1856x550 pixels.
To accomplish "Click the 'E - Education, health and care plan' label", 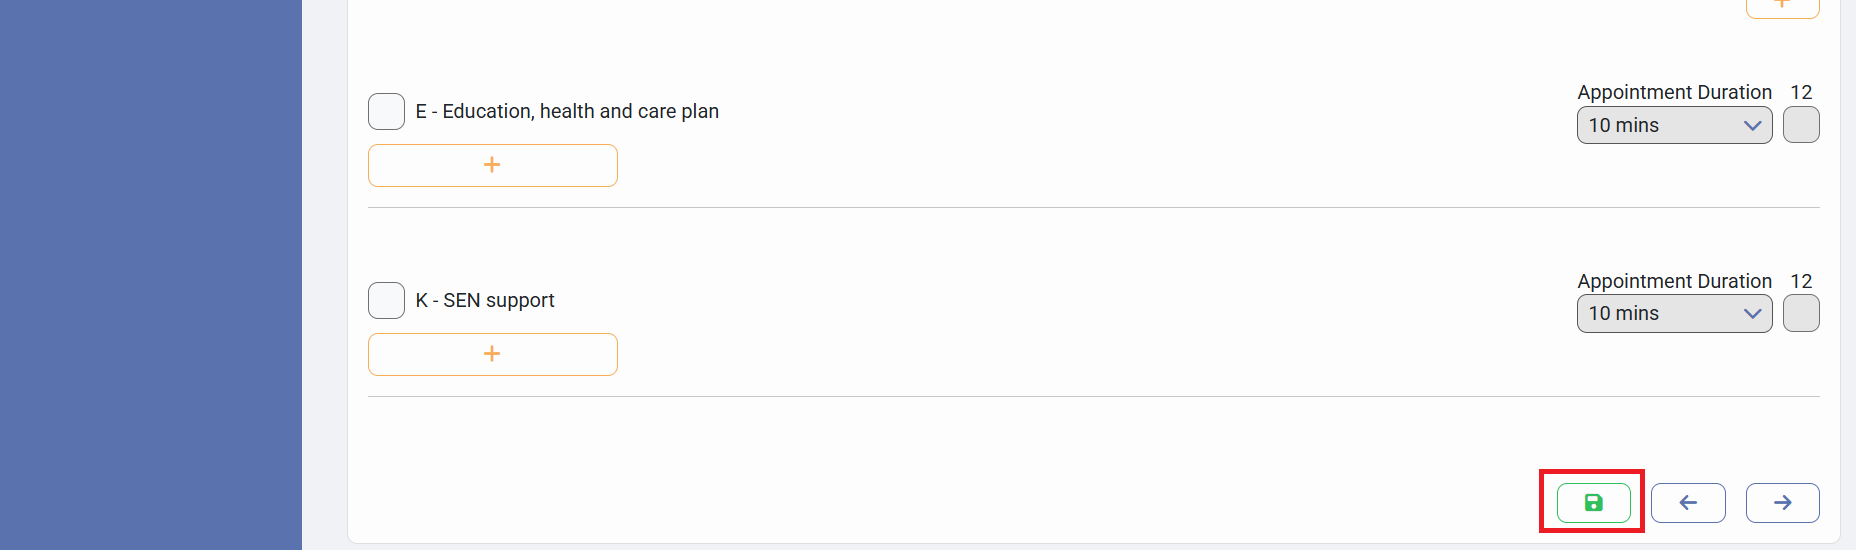I will [567, 111].
